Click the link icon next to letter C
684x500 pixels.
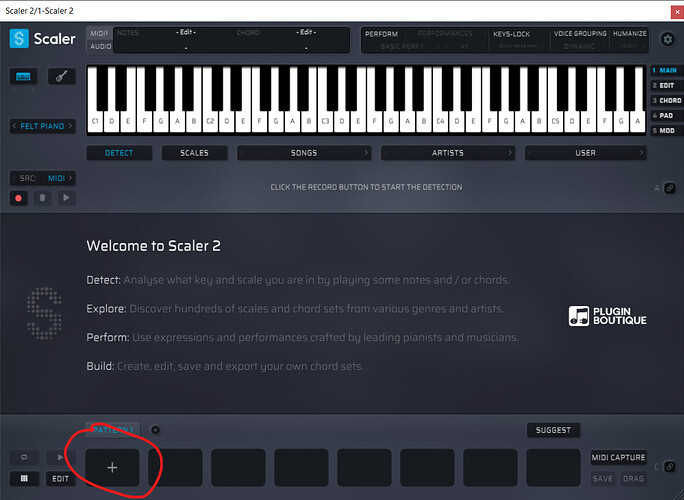point(670,466)
